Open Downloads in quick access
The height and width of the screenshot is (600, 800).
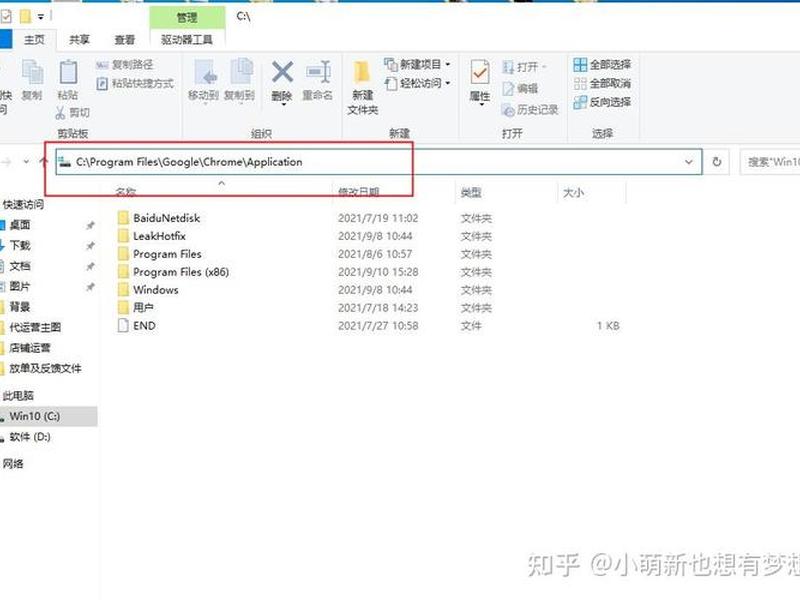pyautogui.click(x=19, y=245)
